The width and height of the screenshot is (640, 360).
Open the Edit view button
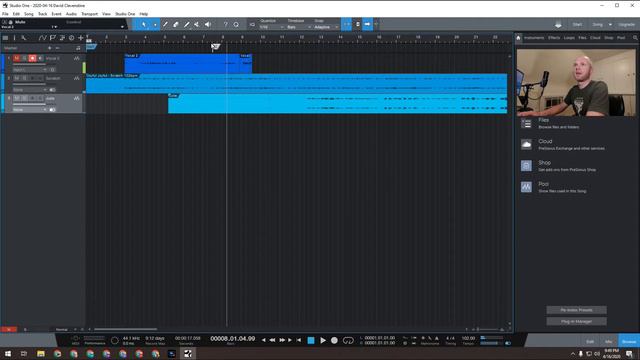tap(590, 342)
